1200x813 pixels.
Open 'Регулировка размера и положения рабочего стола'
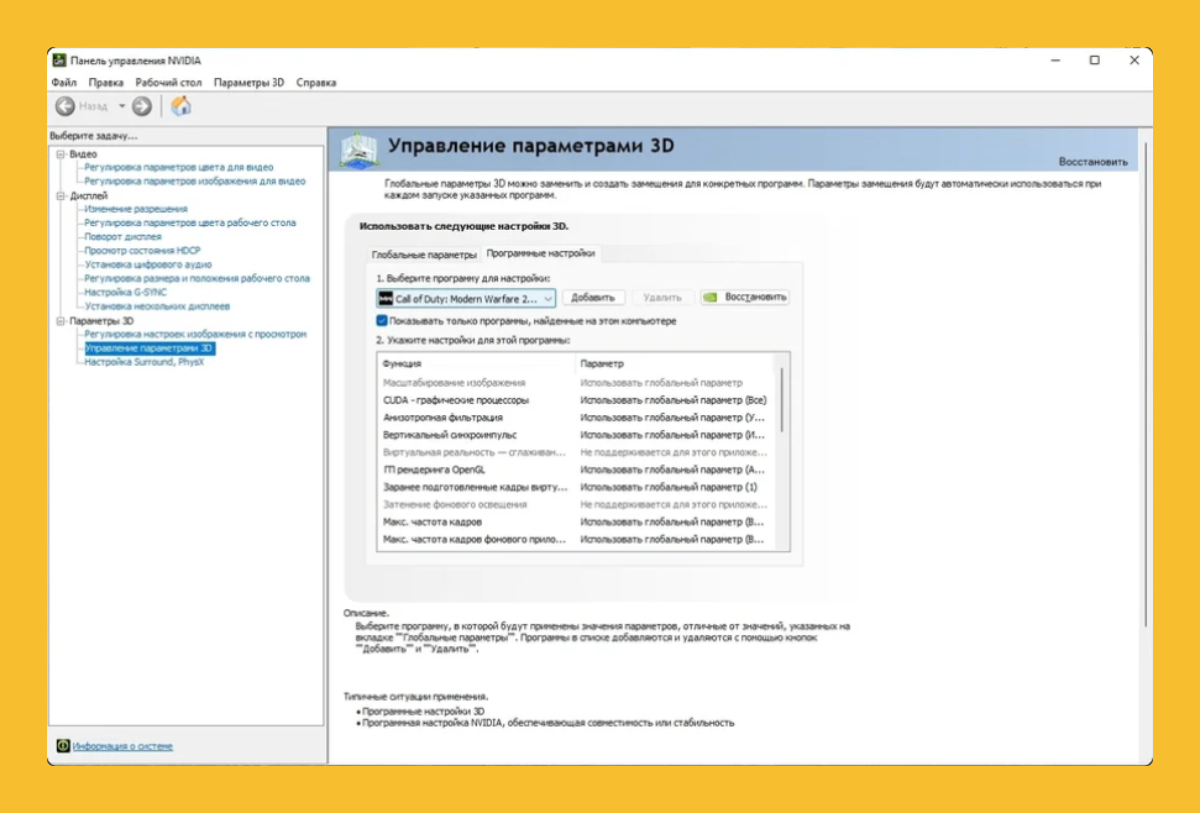point(197,278)
